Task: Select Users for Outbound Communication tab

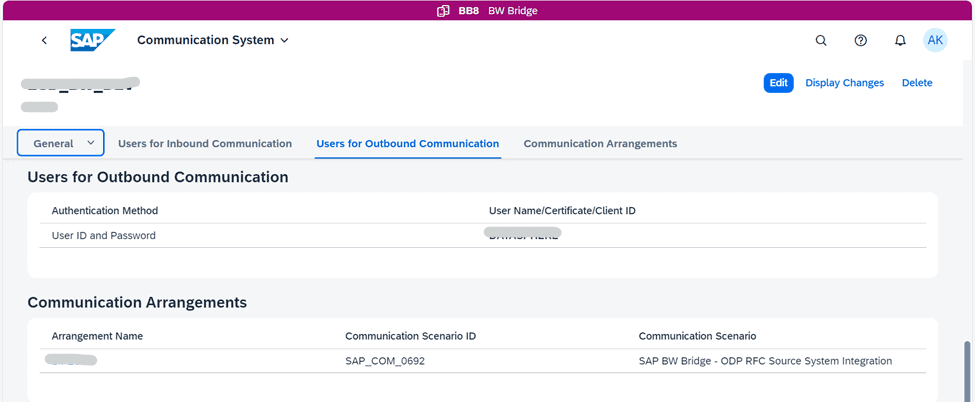Action: tap(407, 144)
